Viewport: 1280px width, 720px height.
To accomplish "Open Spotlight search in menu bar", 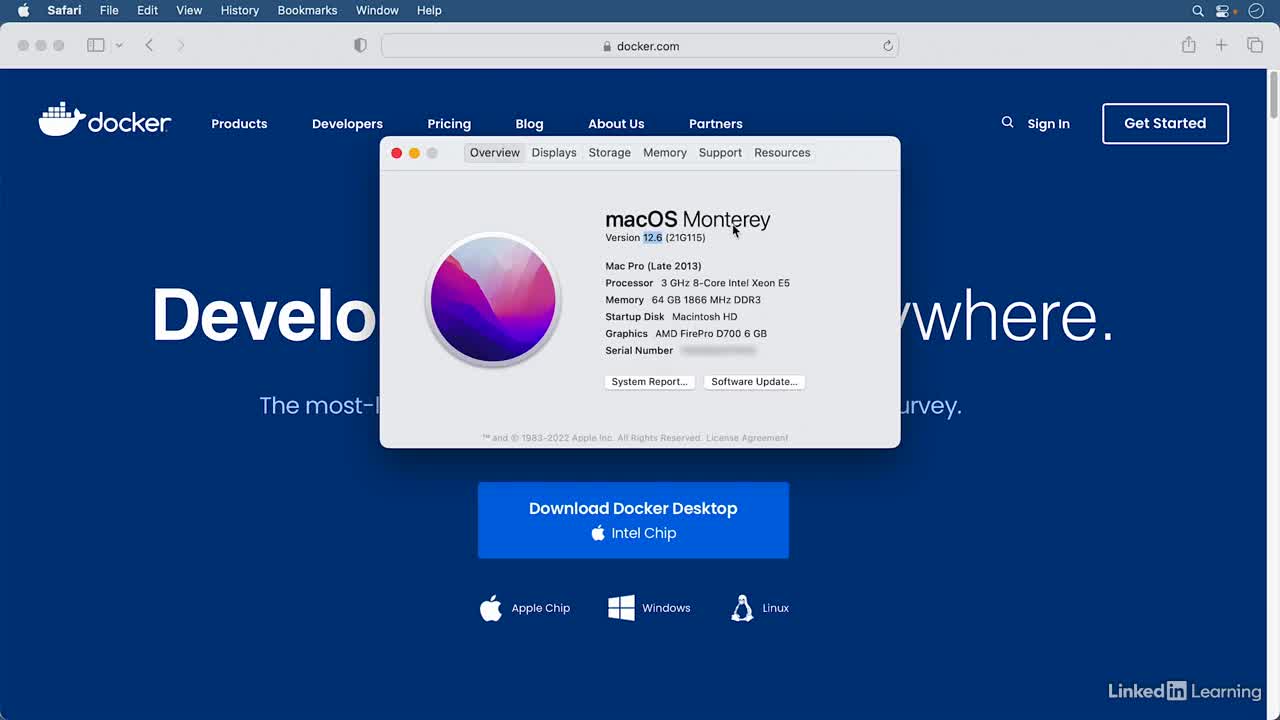I will [x=1198, y=11].
